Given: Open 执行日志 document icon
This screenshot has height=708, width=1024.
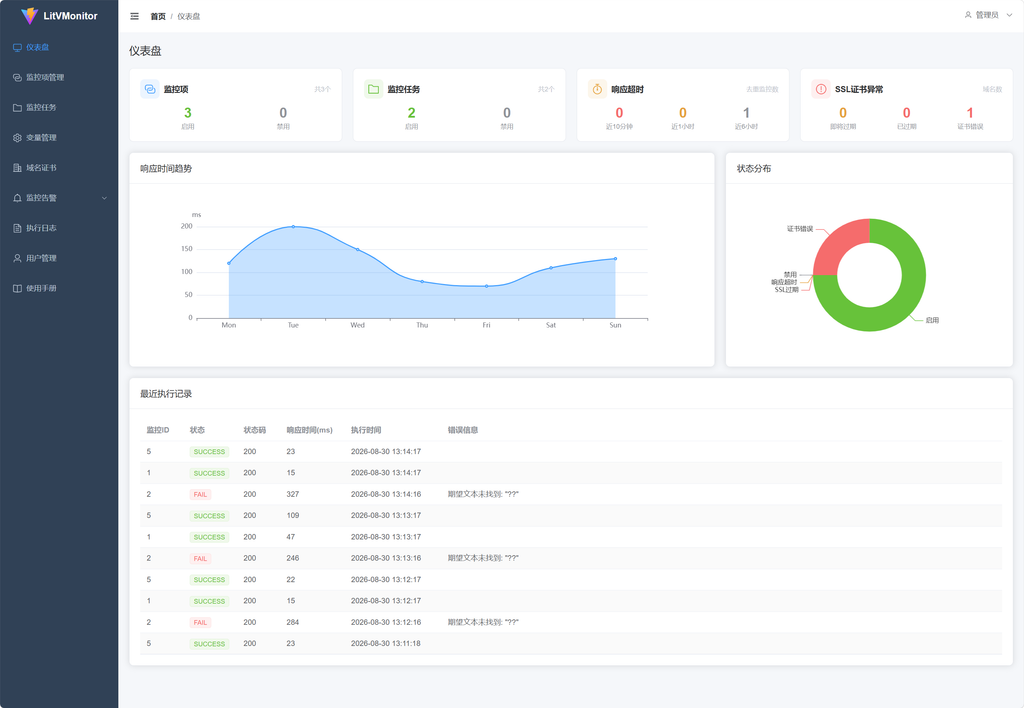Looking at the screenshot, I should tap(17, 228).
